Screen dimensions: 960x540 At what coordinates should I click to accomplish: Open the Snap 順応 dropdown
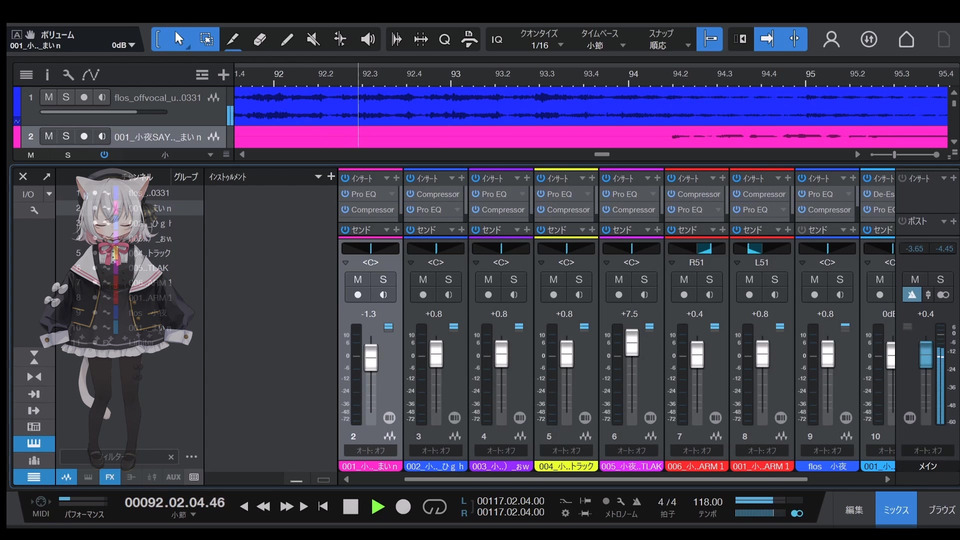(x=688, y=45)
